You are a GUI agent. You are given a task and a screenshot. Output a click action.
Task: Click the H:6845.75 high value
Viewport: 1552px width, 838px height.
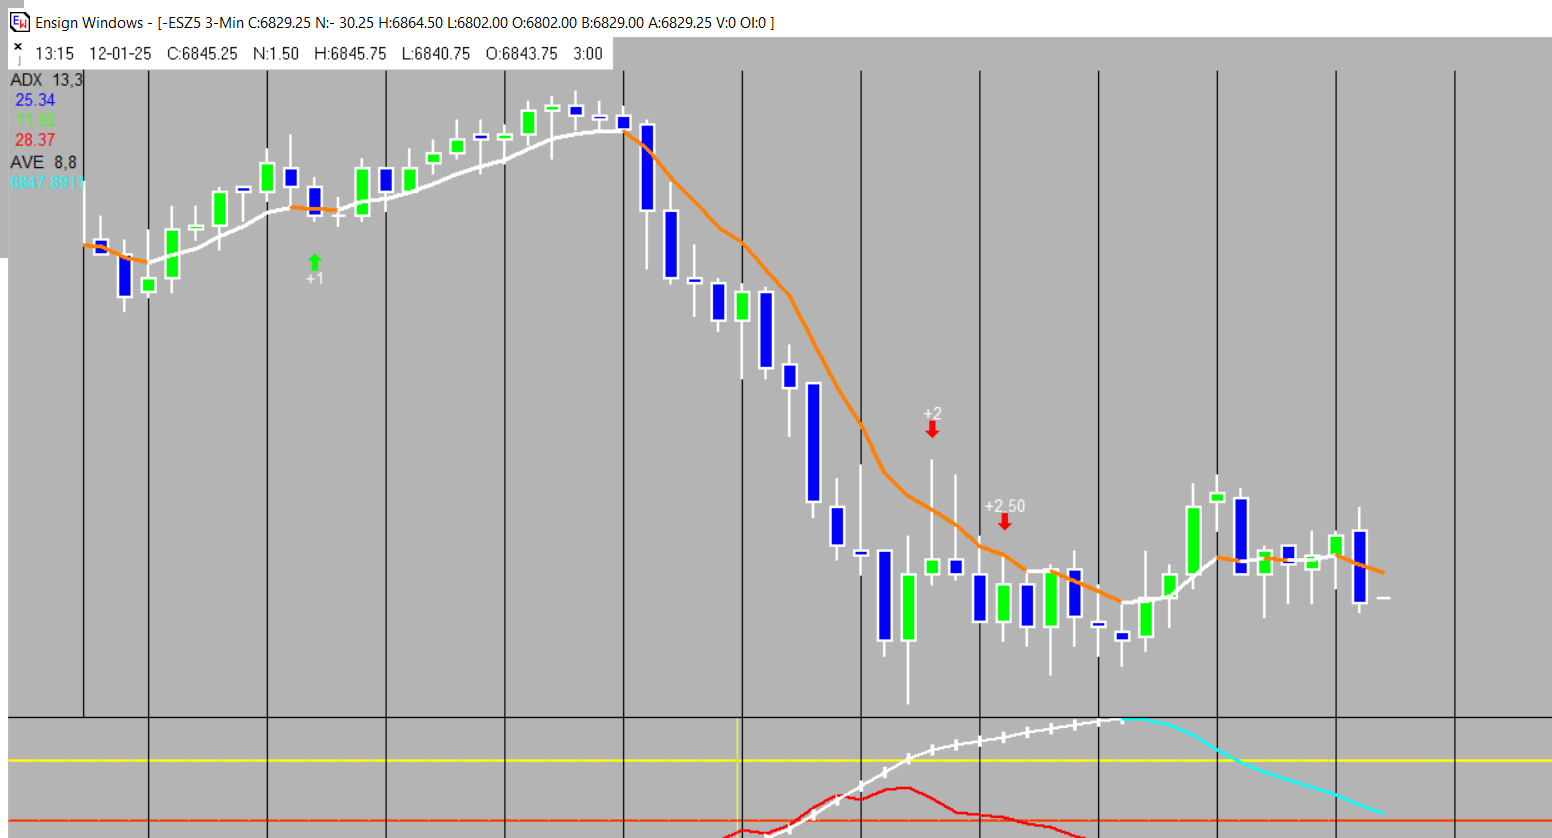[x=350, y=54]
